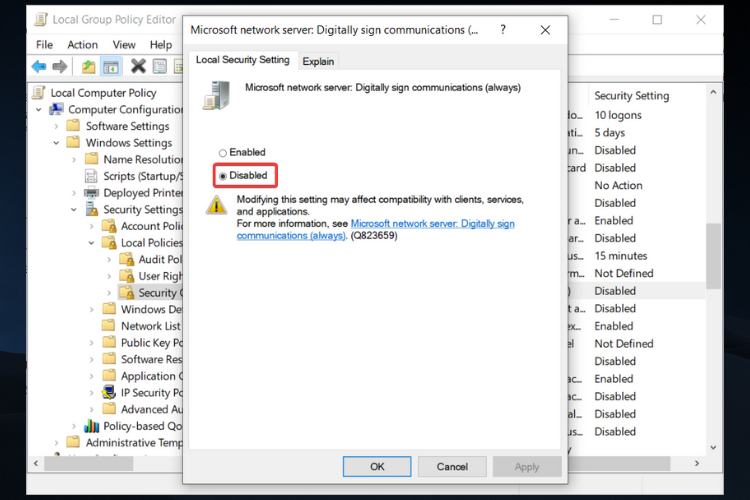Expand the Software Settings node
The height and width of the screenshot is (500, 750).
pyautogui.click(x=56, y=126)
